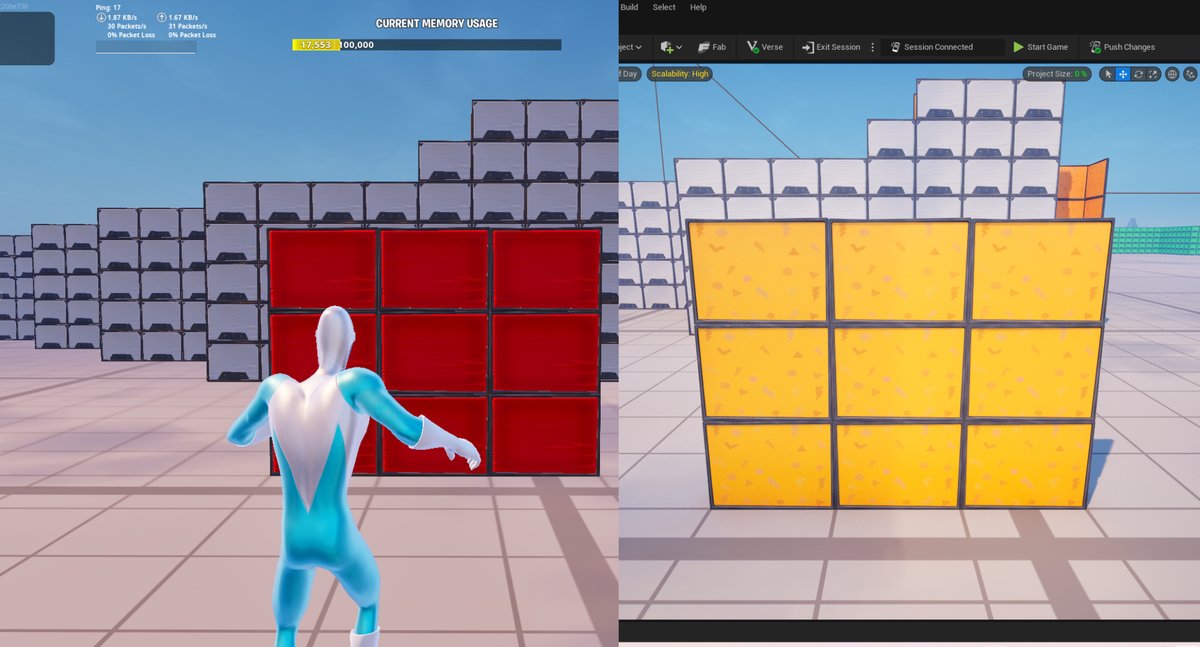Image resolution: width=1200 pixels, height=647 pixels.
Task: Click the download rate arrow icon
Action: point(101,17)
